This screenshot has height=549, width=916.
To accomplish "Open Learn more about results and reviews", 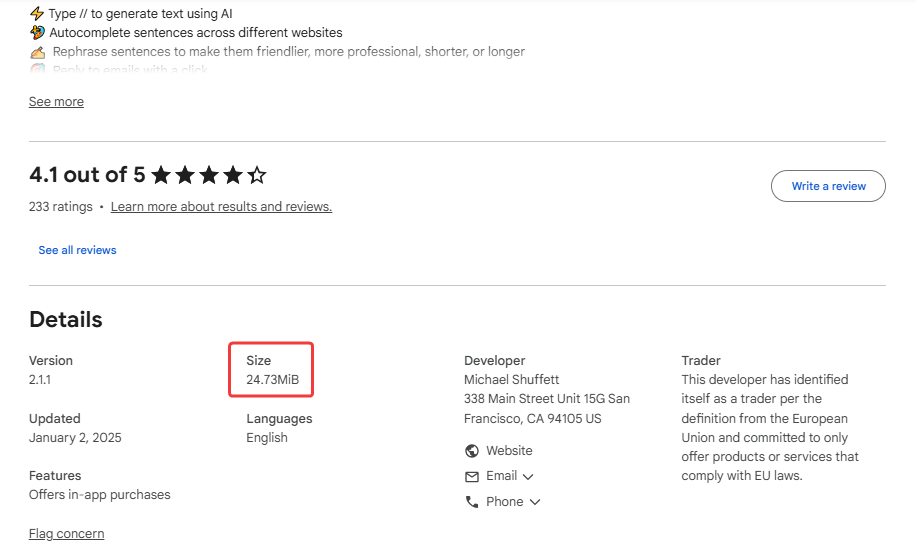I will click(221, 207).
